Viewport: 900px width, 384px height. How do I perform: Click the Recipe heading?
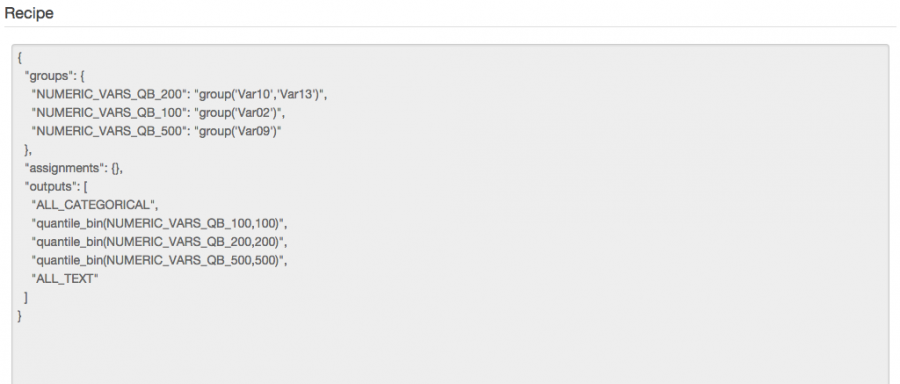click(x=29, y=13)
